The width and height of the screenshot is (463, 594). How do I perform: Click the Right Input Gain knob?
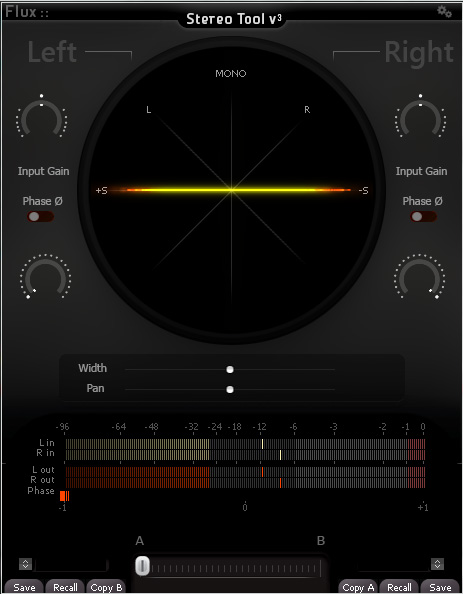[x=421, y=117]
